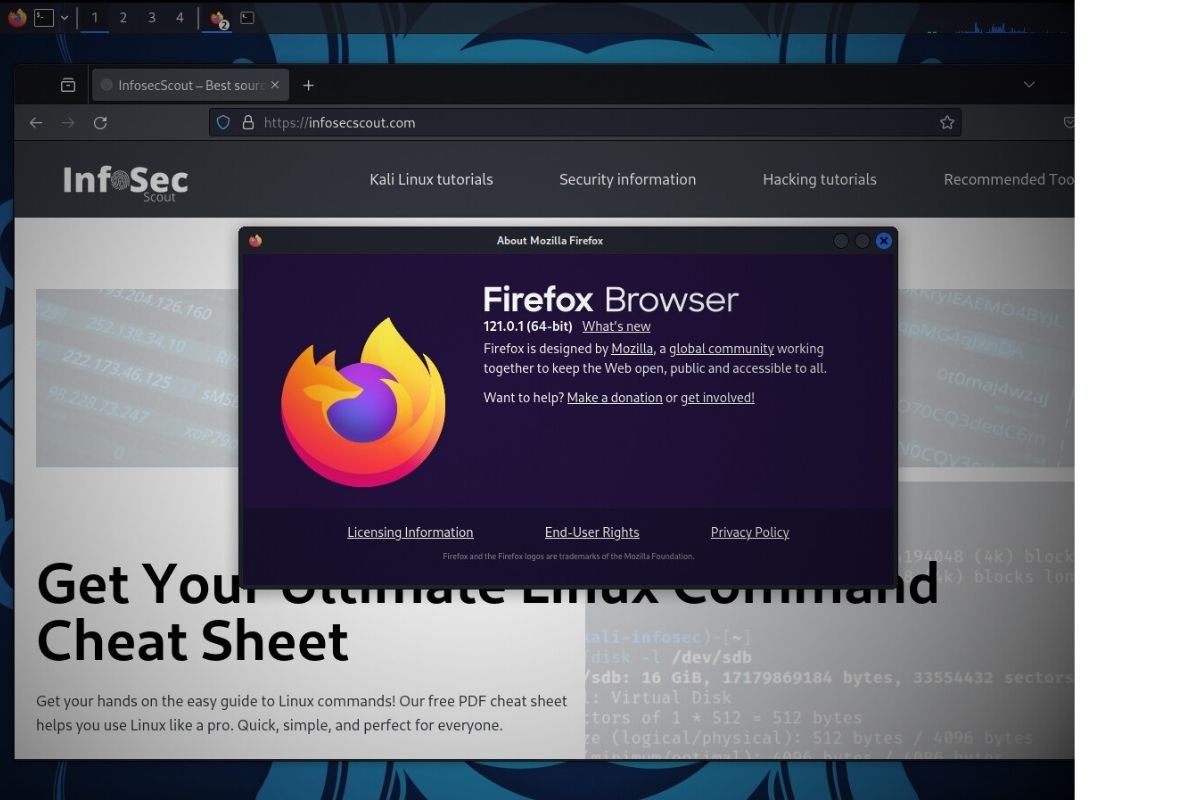This screenshot has width=1200, height=800.
Task: Click the tracking protection shield icon
Action: pos(224,123)
